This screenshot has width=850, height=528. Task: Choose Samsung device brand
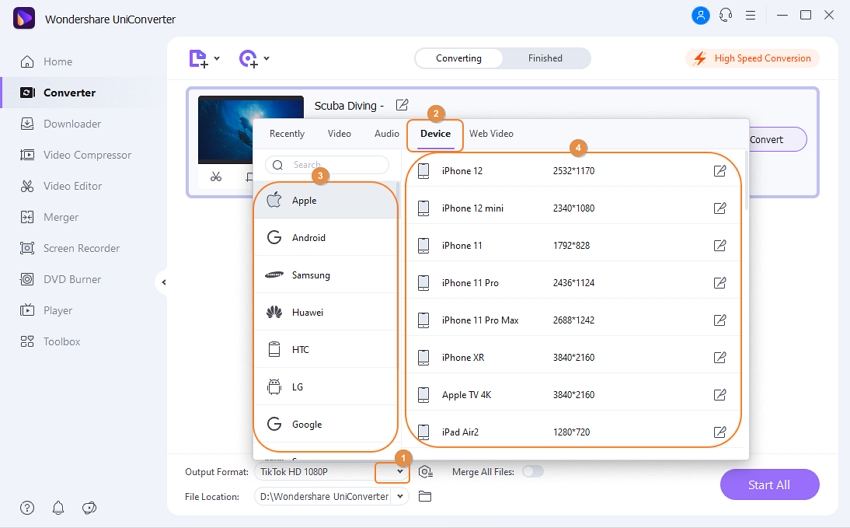tap(326, 275)
